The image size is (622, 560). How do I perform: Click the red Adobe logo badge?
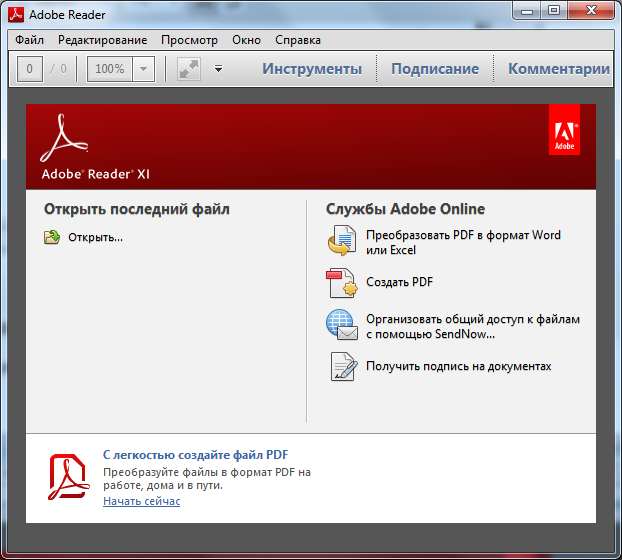pyautogui.click(x=564, y=130)
